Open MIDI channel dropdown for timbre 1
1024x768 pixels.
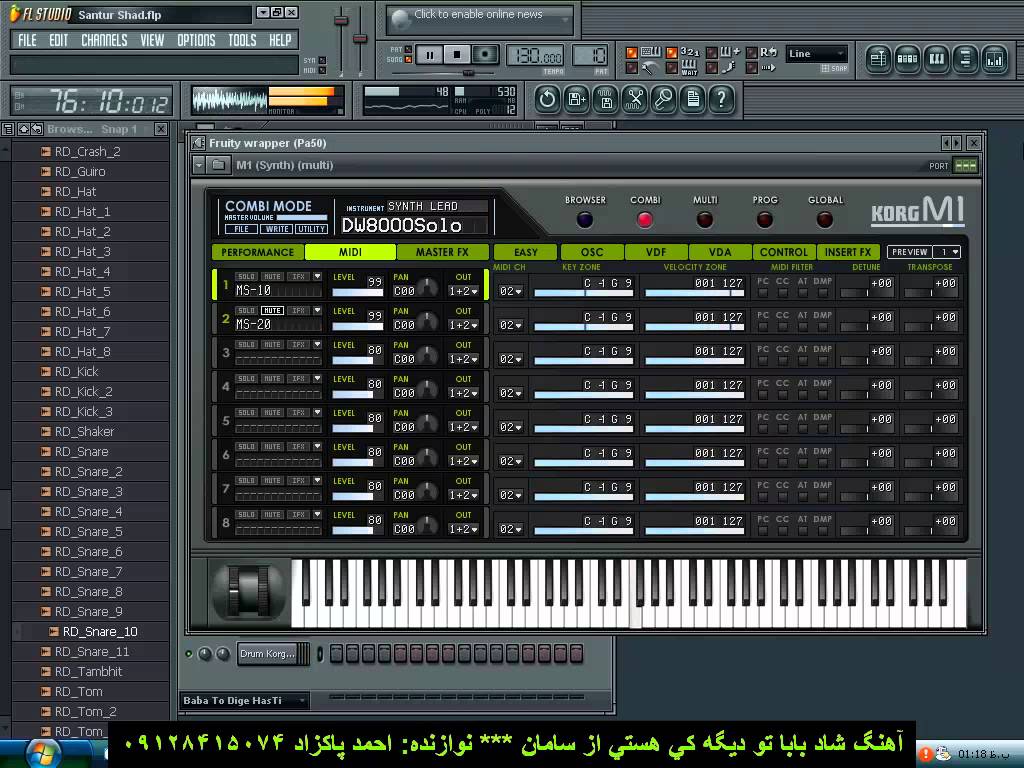[510, 291]
